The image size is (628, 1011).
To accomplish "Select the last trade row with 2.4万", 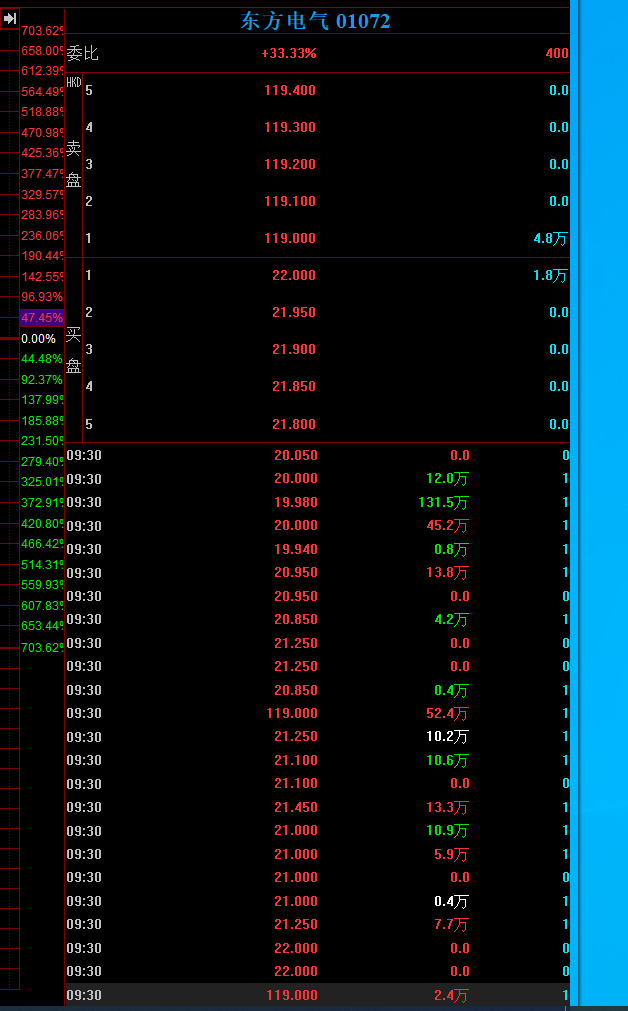I will (317, 995).
